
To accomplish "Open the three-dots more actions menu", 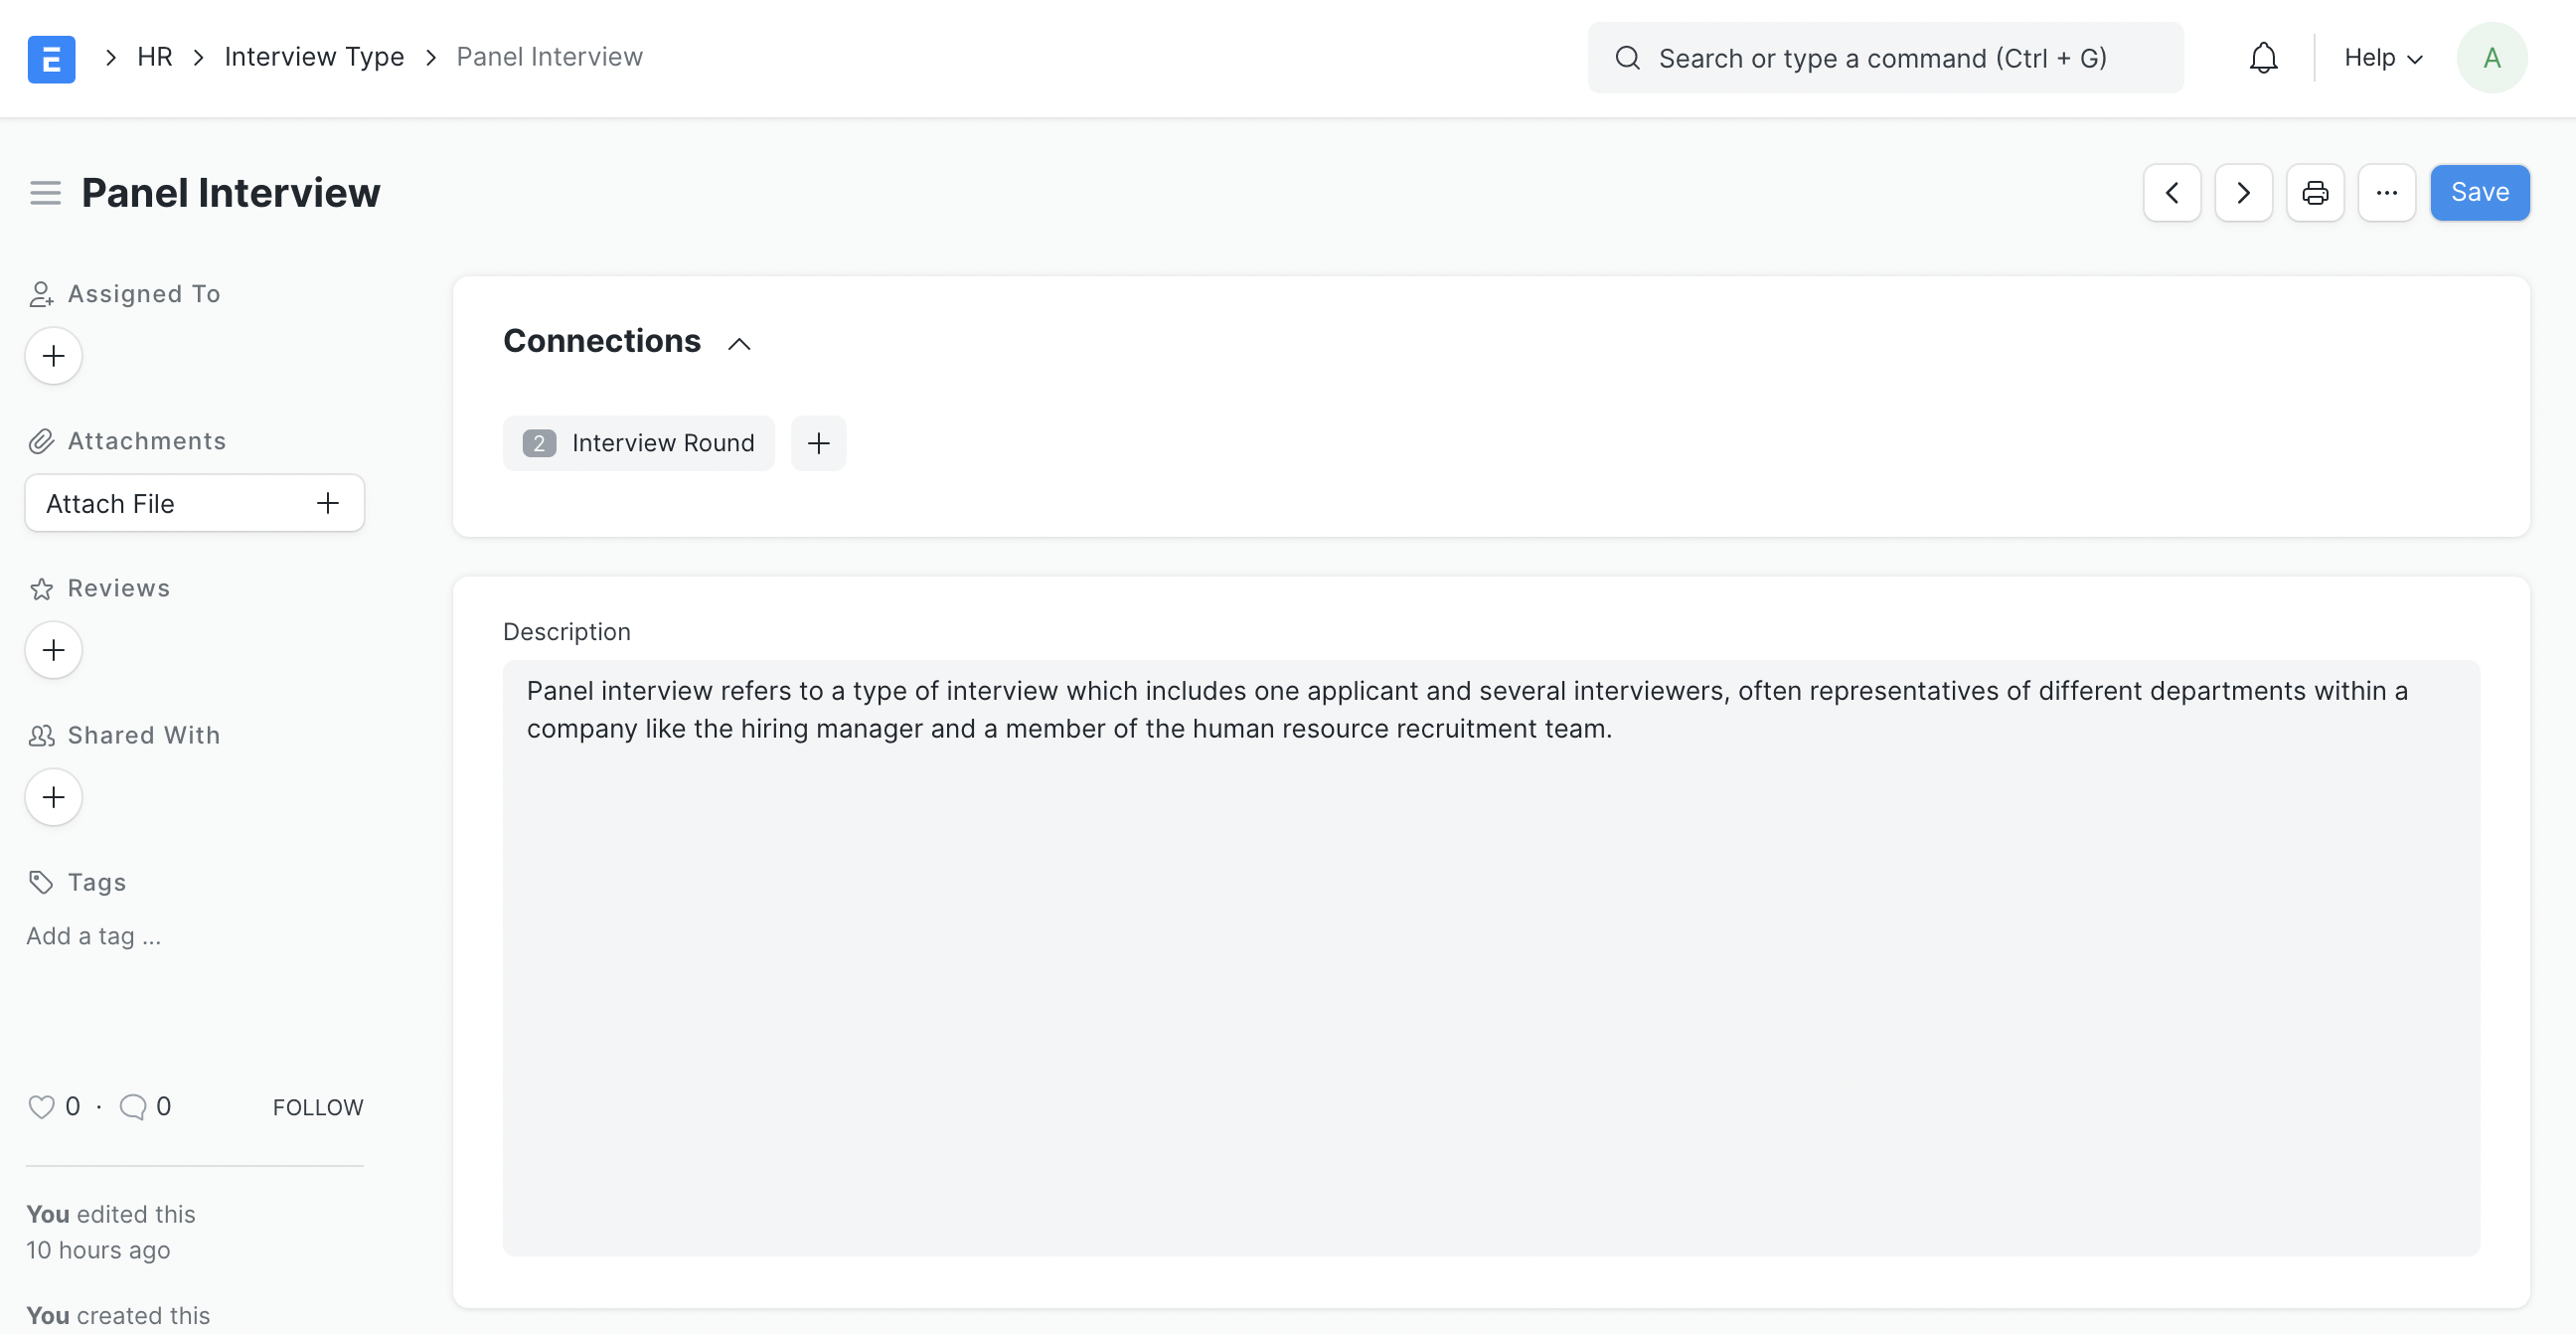I will click(x=2386, y=192).
